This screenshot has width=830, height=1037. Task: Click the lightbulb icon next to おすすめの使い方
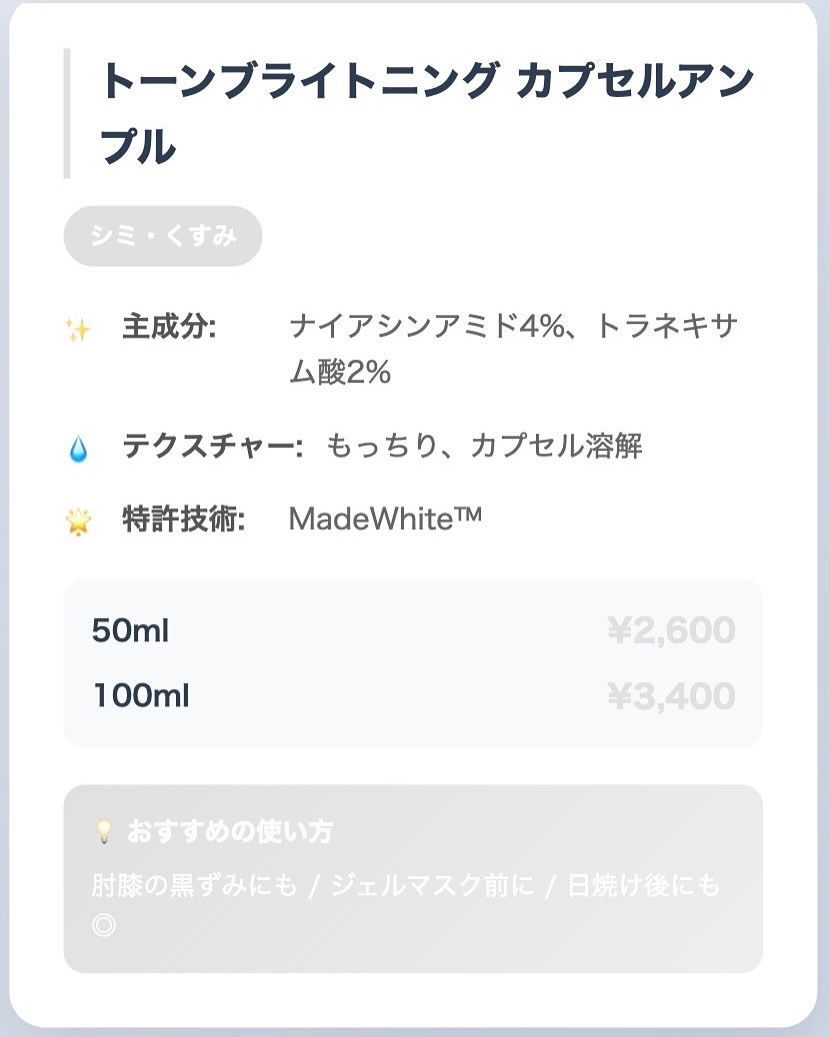click(x=102, y=831)
